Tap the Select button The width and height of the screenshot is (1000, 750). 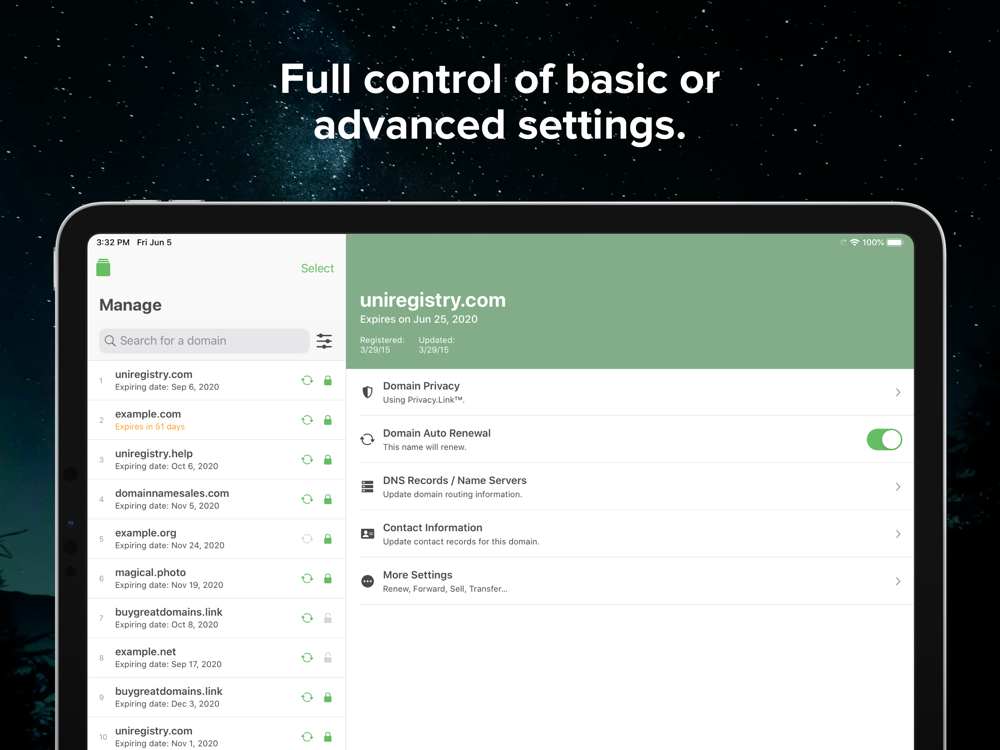(x=317, y=268)
